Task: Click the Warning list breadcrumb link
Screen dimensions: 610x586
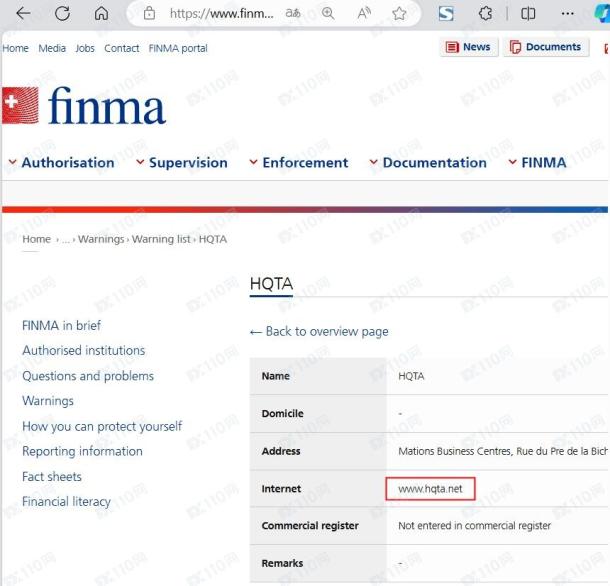Action: (x=161, y=239)
